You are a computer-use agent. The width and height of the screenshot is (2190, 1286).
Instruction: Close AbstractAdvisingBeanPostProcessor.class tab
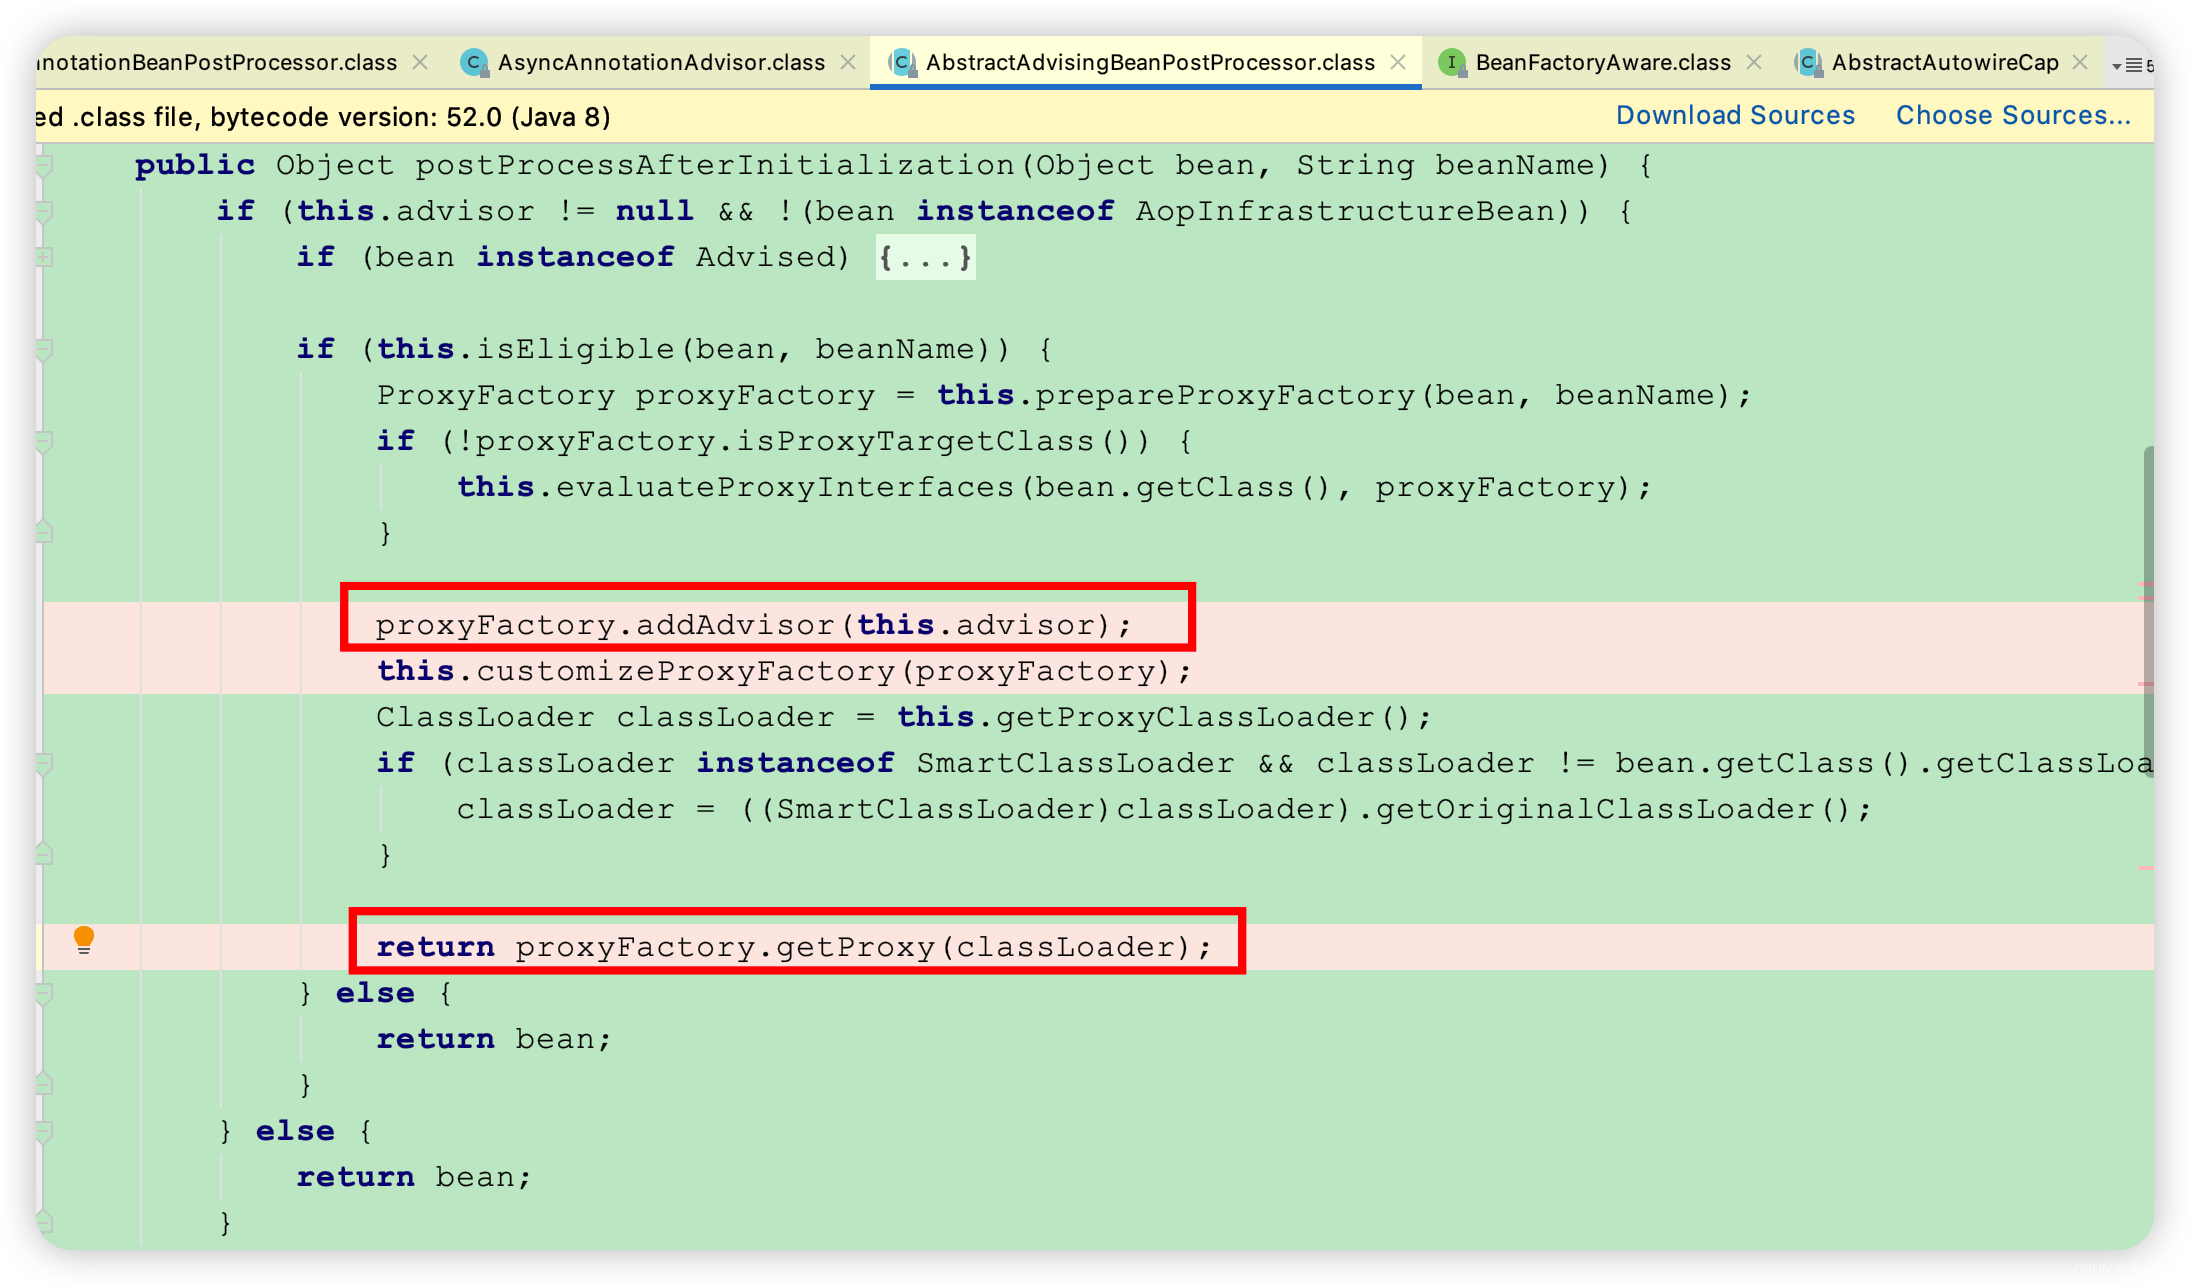(1398, 63)
